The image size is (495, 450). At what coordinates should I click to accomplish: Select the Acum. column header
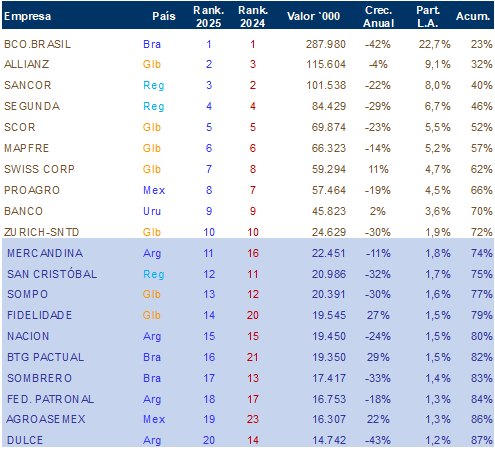coord(473,16)
